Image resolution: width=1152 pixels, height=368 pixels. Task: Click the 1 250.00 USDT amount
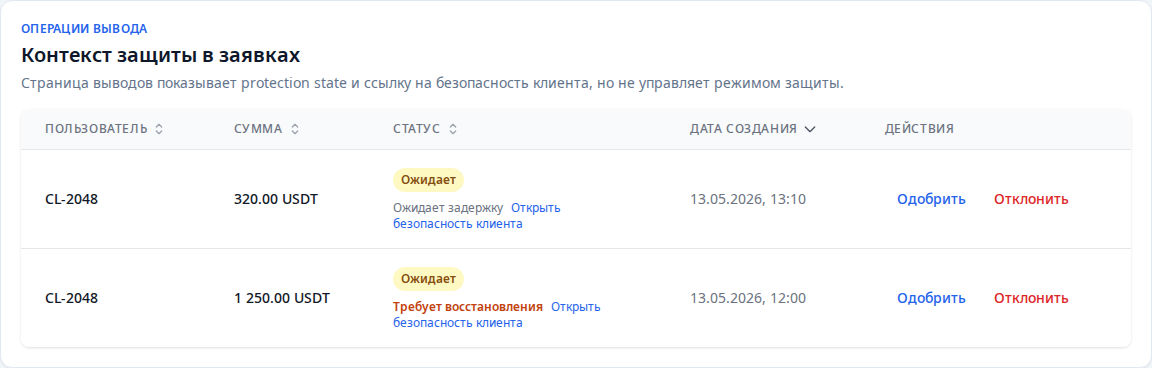pyautogui.click(x=282, y=298)
